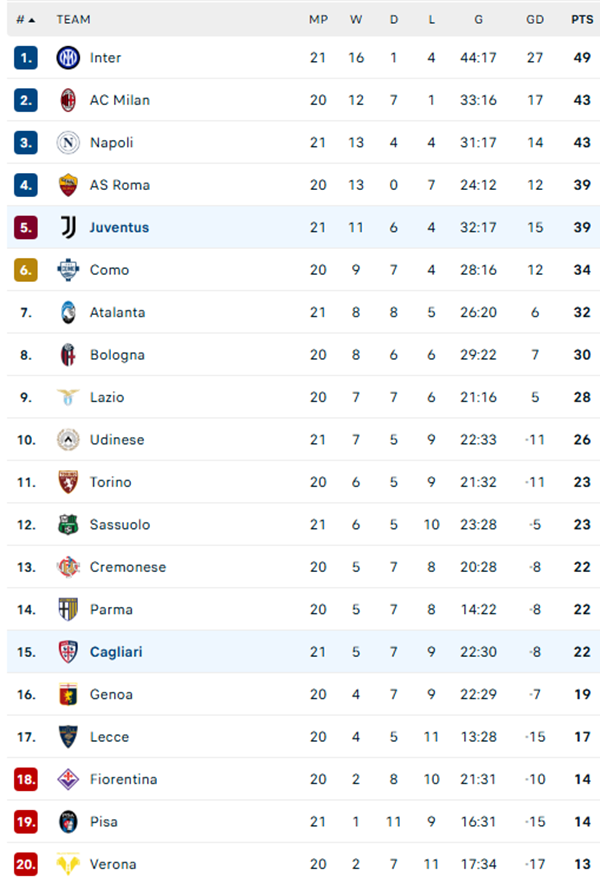Click the Verona club crest
The width and height of the screenshot is (600, 882).
point(66,864)
